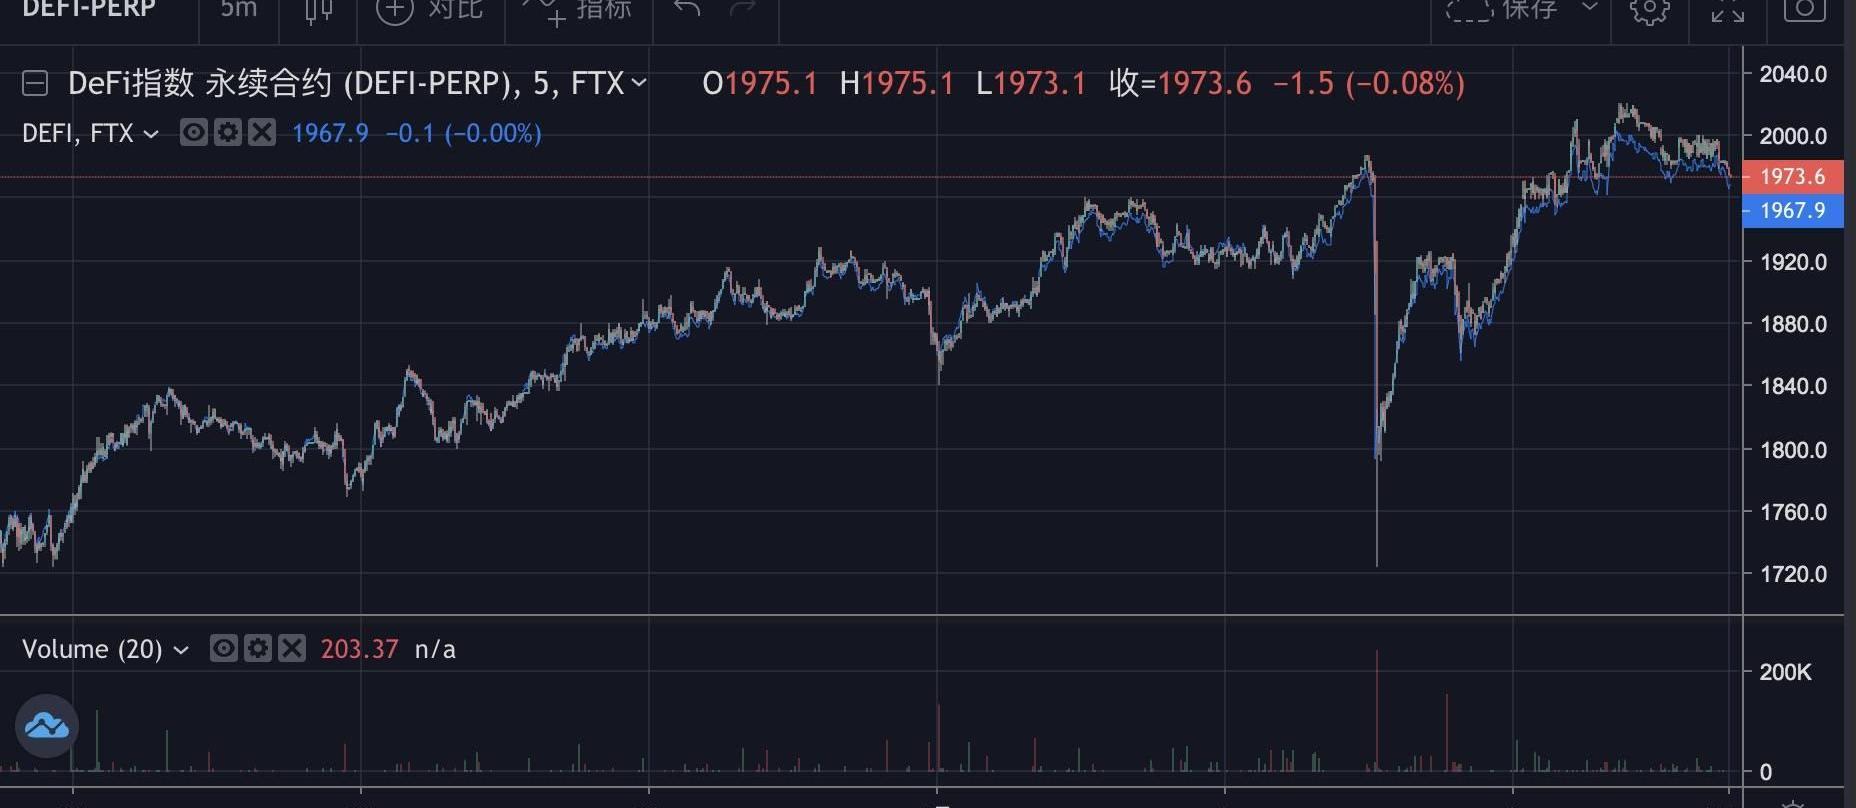This screenshot has width=1856, height=808.
Task: Click the 指标 indicators button
Action: click(579, 10)
